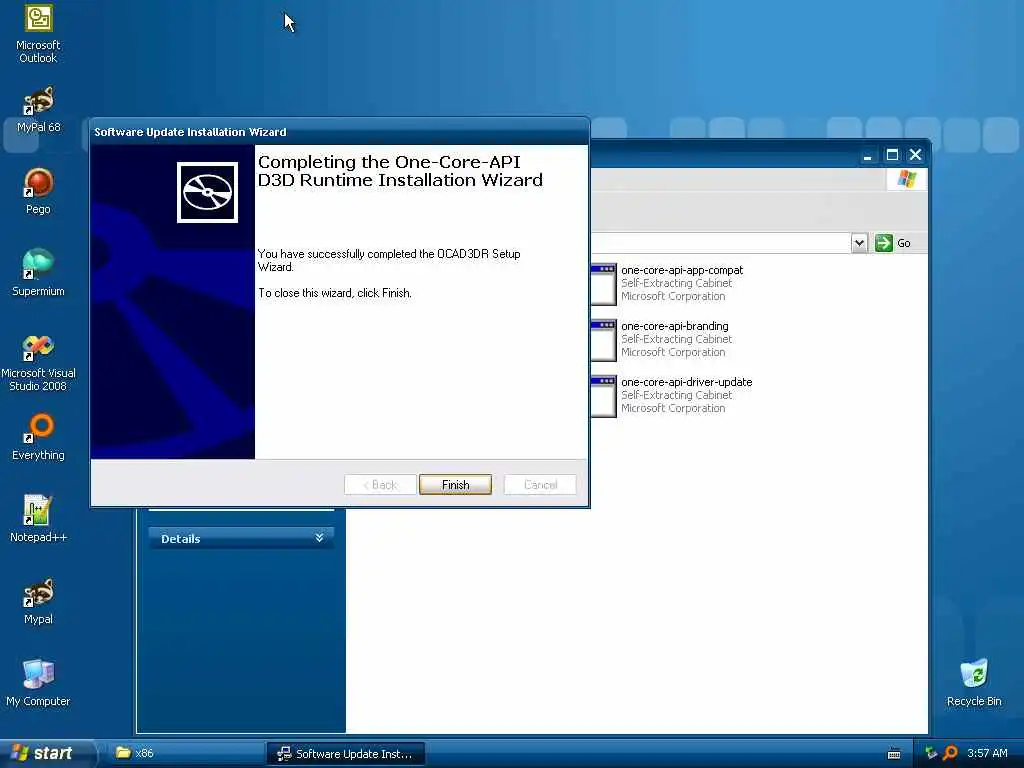Select the Notepad++ desktop icon
Image resolution: width=1024 pixels, height=768 pixels.
(38, 518)
